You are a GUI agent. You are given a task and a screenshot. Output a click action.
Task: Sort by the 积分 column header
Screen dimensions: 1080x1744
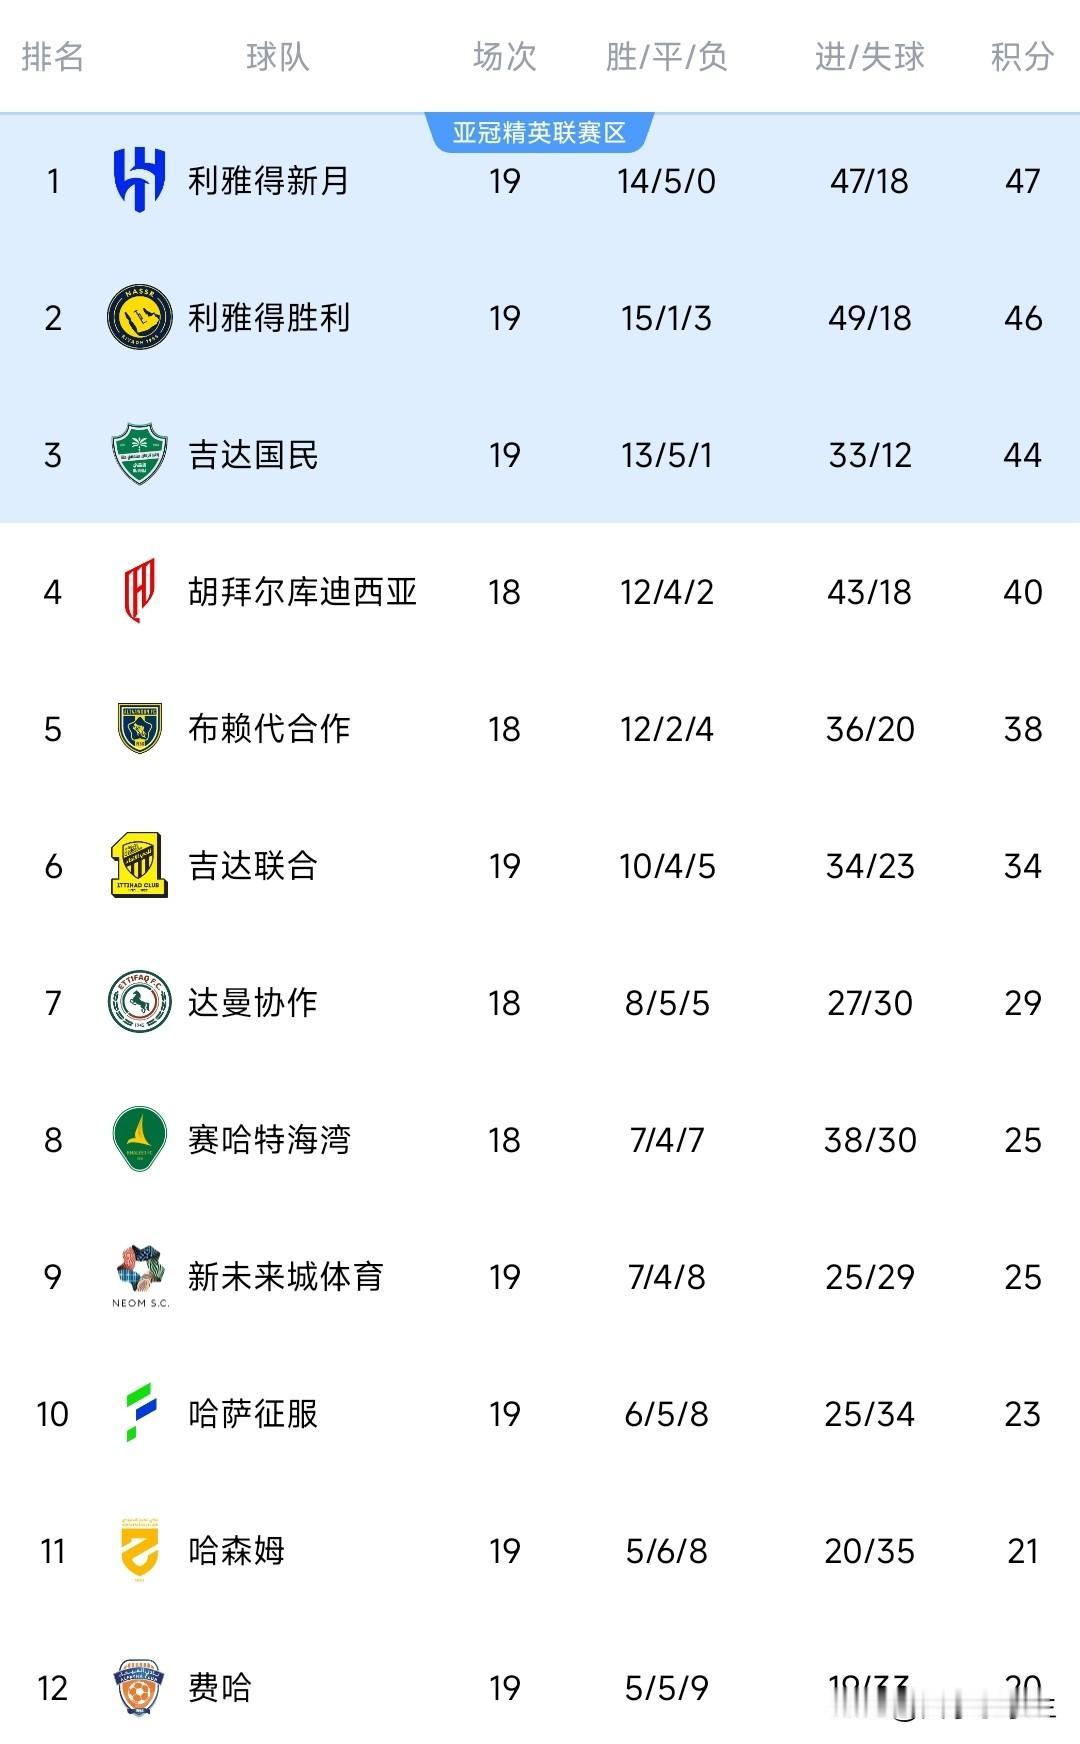pyautogui.click(x=1022, y=57)
